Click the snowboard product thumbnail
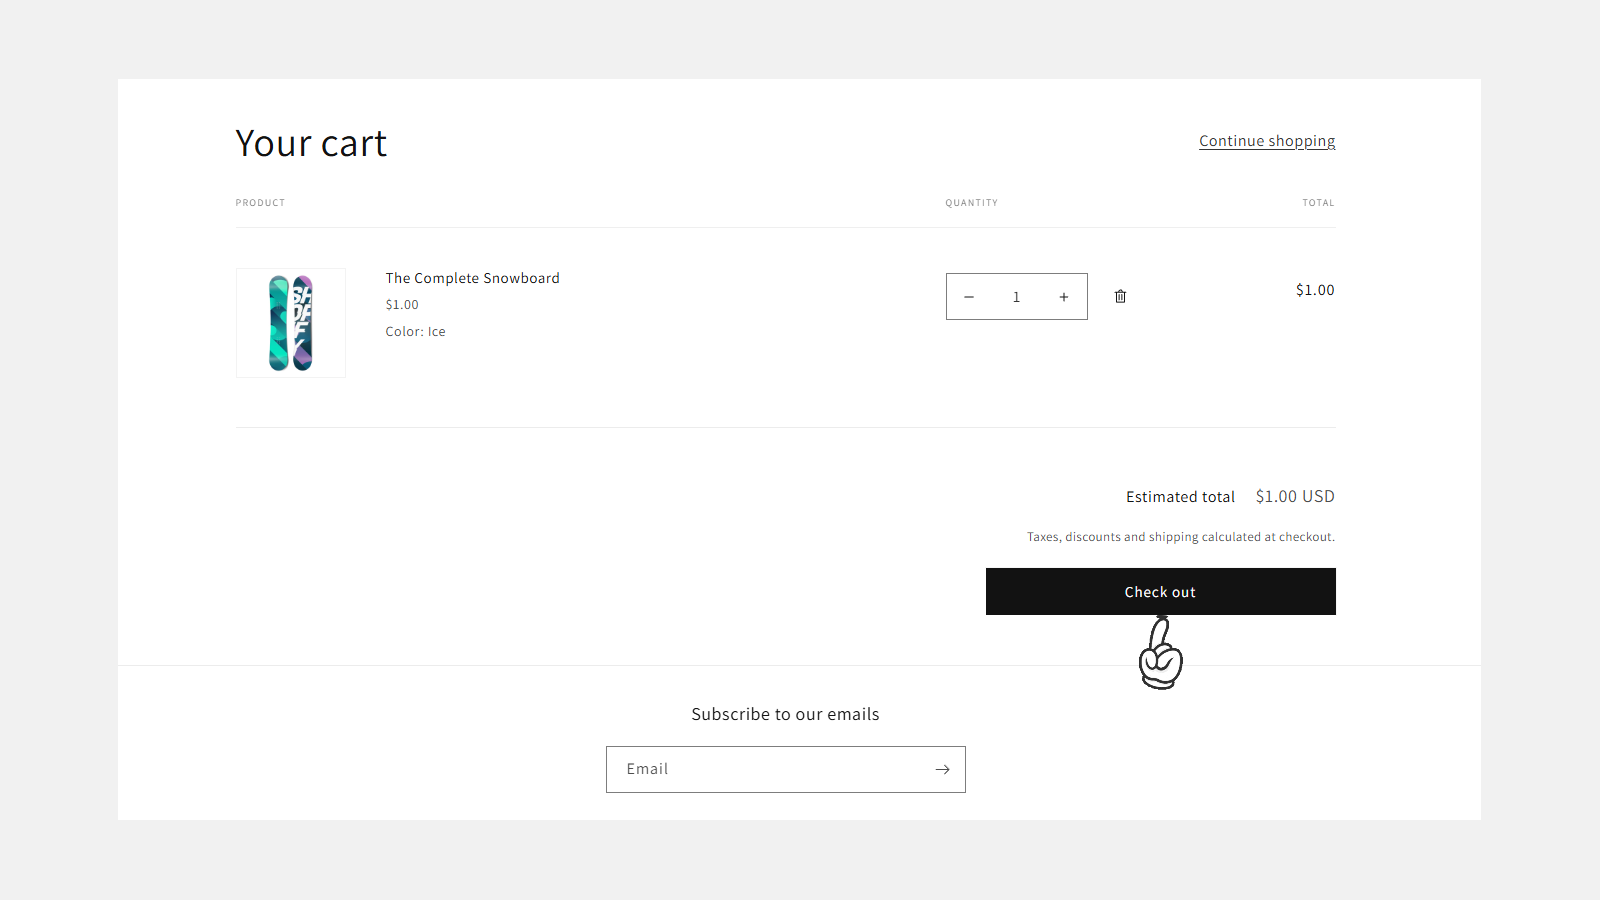The height and width of the screenshot is (900, 1600). (290, 323)
